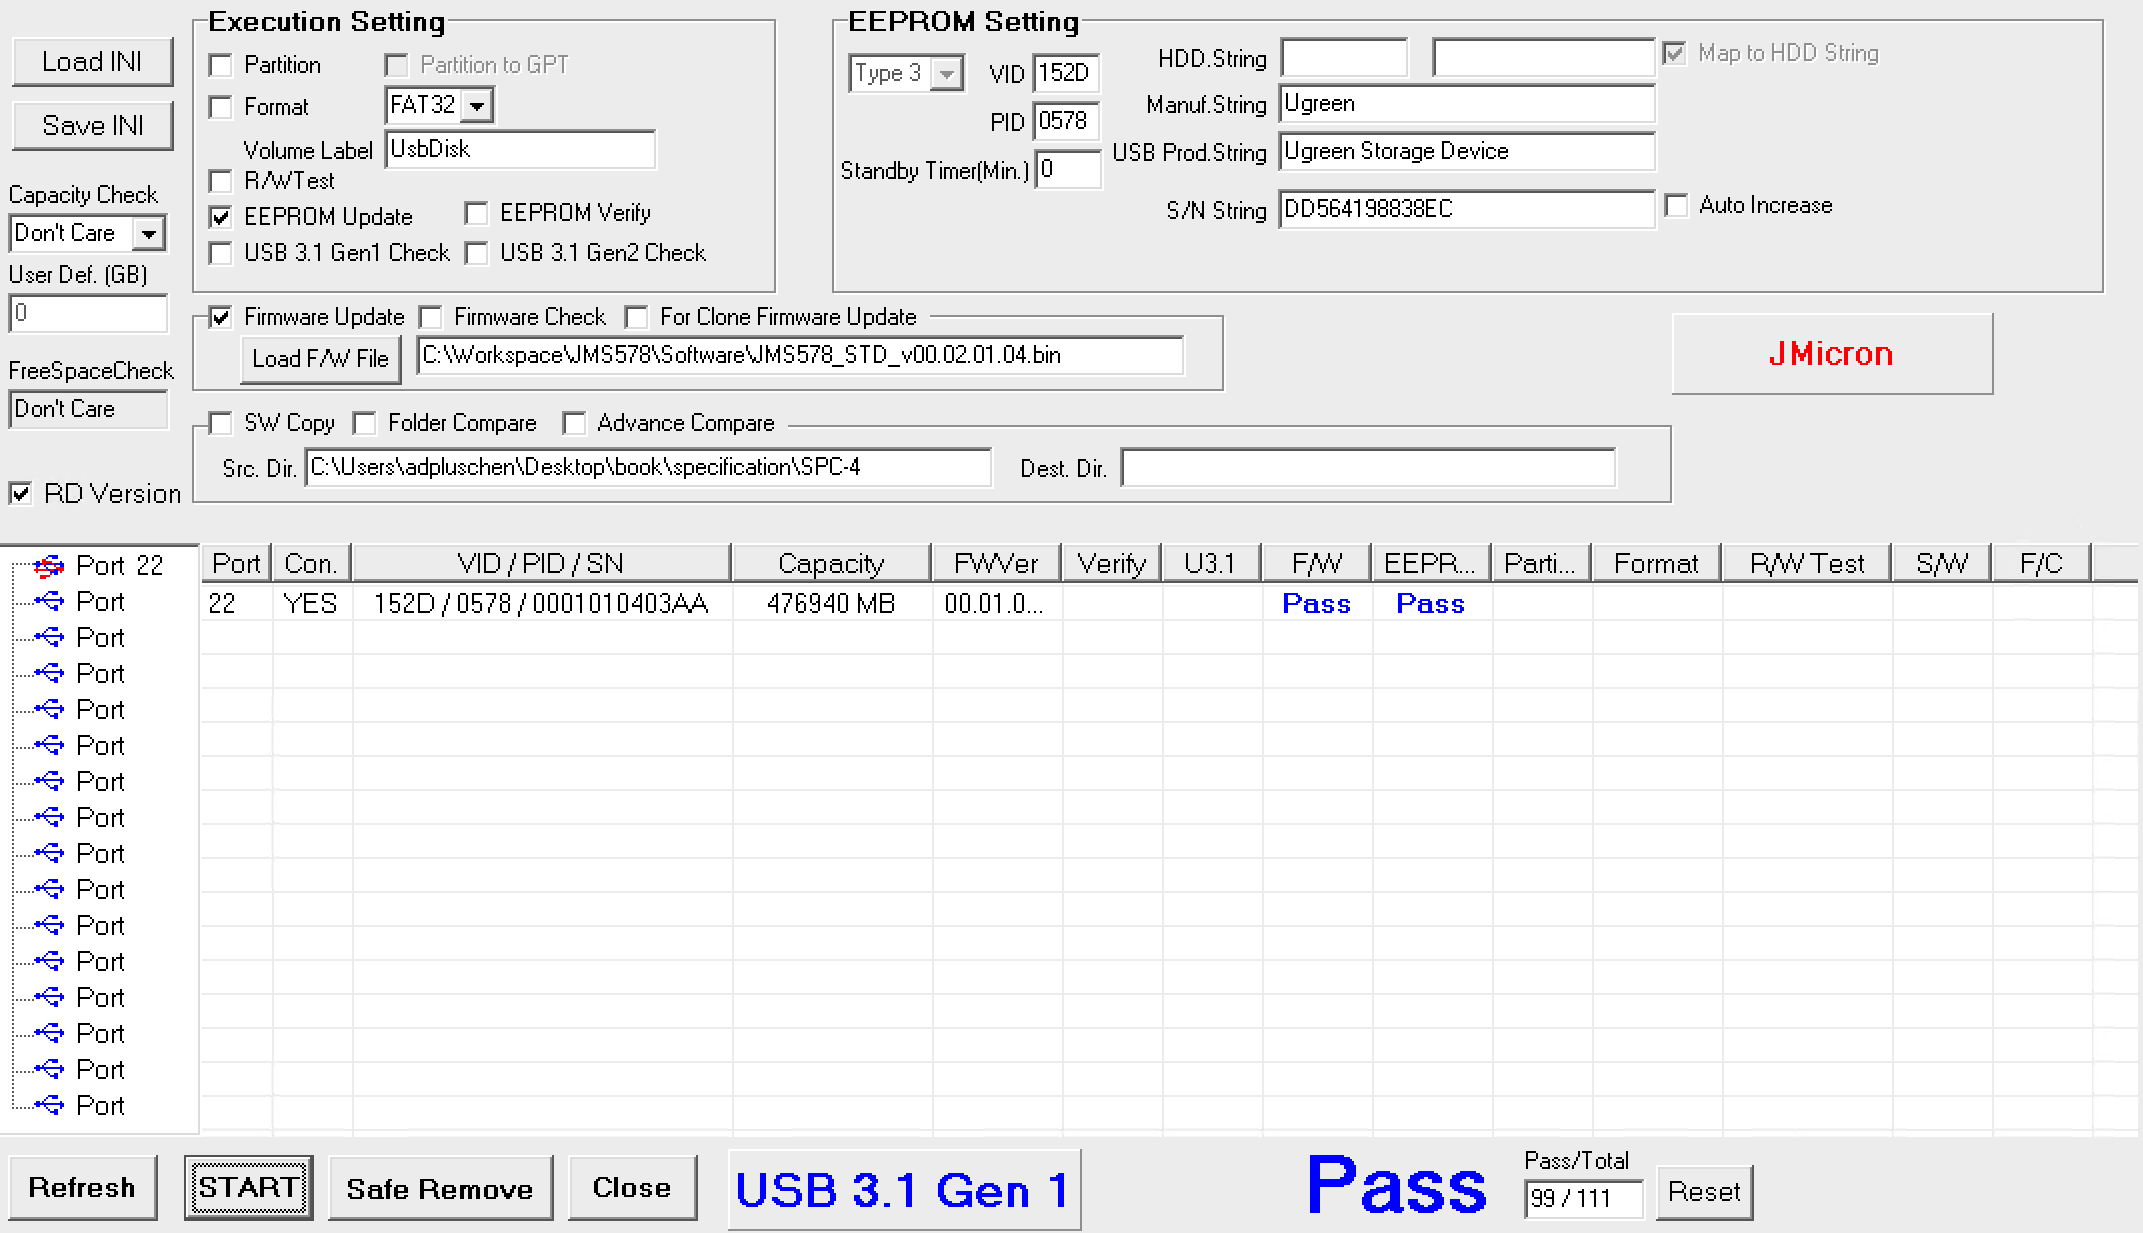Screen dimensions: 2143x1233
Task: Click the FWVer column header
Action: (996, 564)
